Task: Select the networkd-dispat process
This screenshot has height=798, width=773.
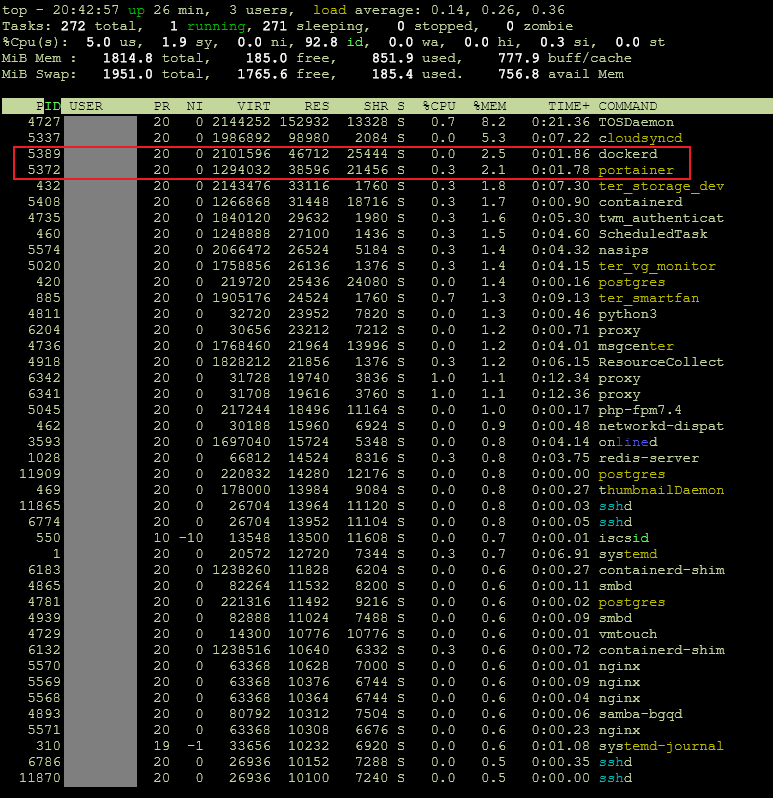Action: coord(661,426)
